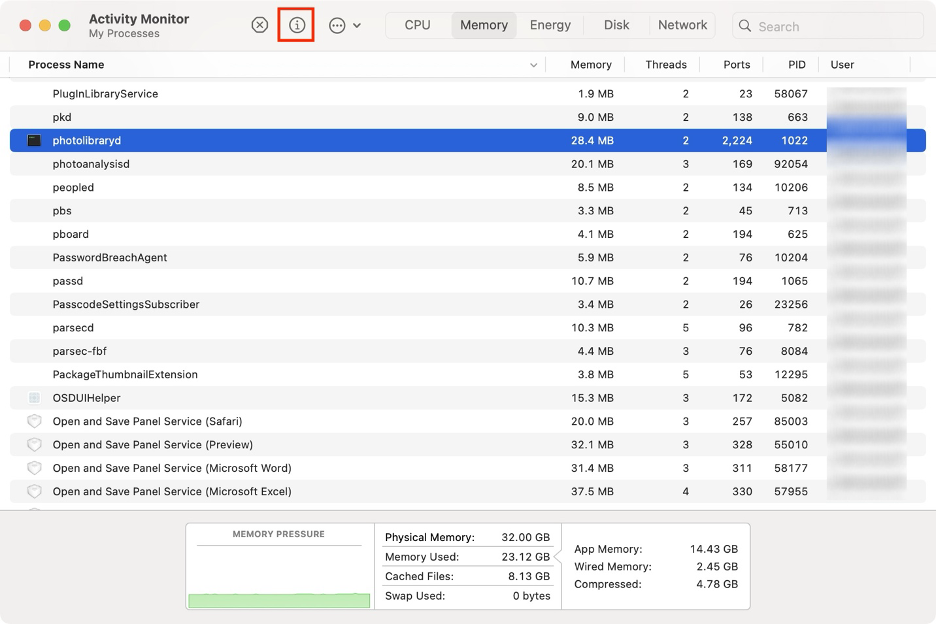Click the magnifying glass in the search field
Screen dimensions: 936x624
(746, 26)
